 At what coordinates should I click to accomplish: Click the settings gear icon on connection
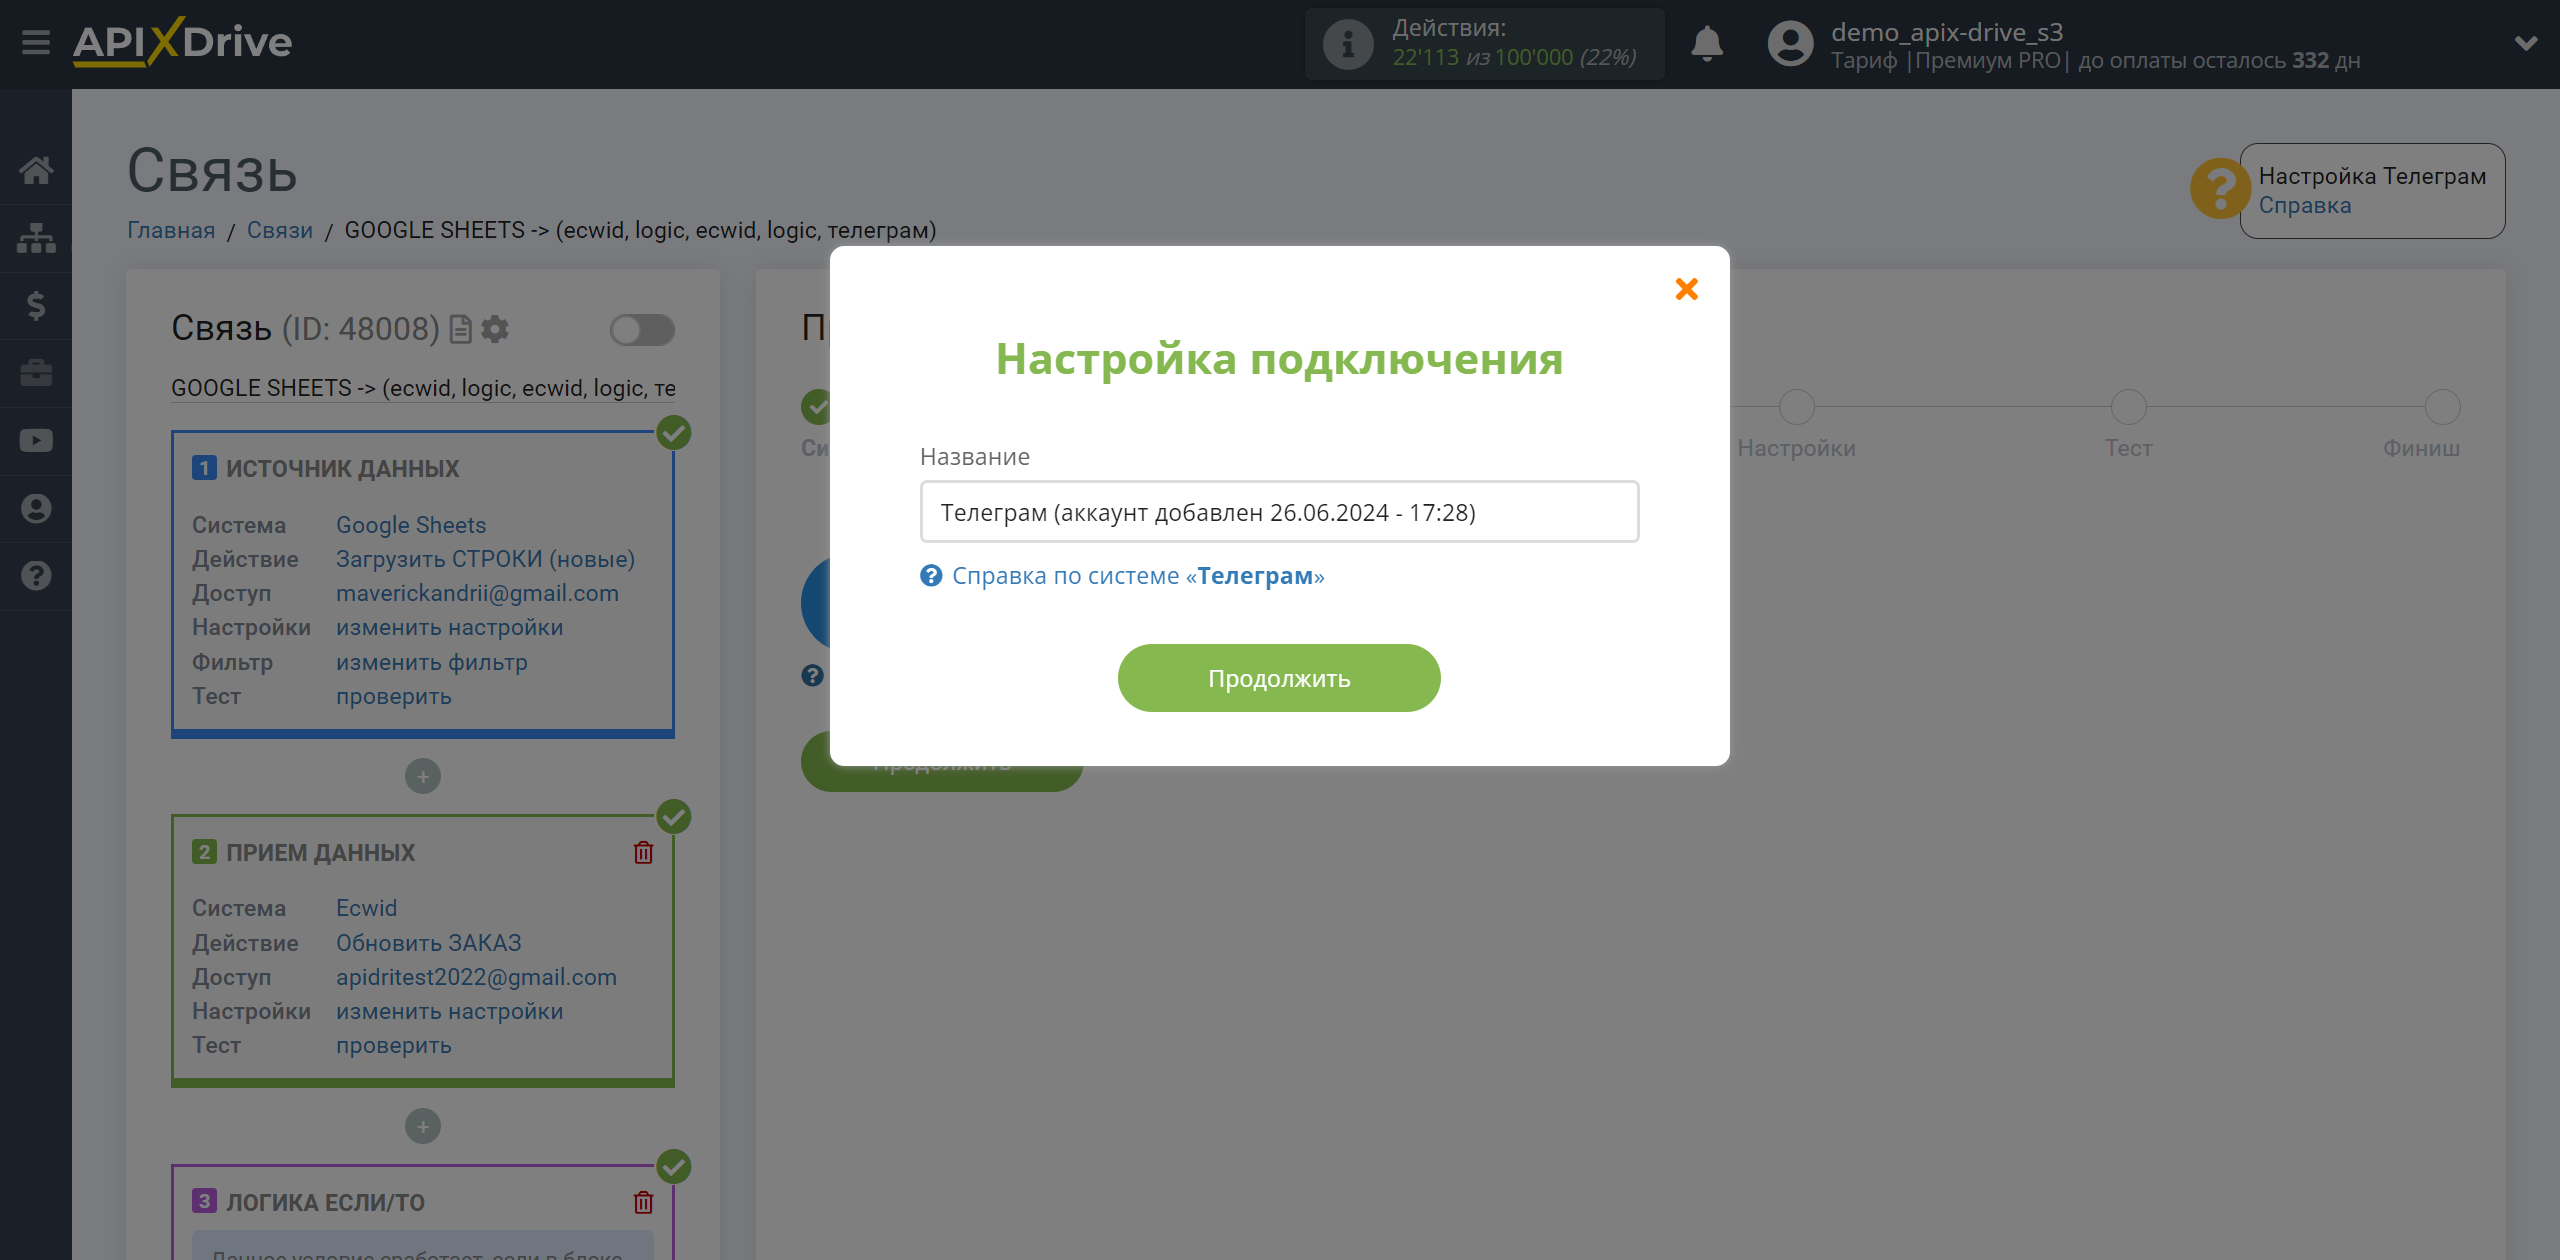(x=495, y=328)
